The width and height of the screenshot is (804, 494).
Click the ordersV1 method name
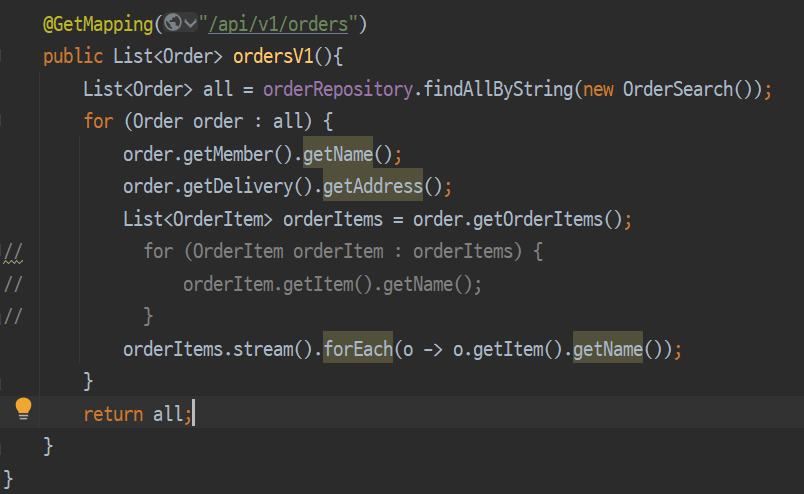[273, 56]
